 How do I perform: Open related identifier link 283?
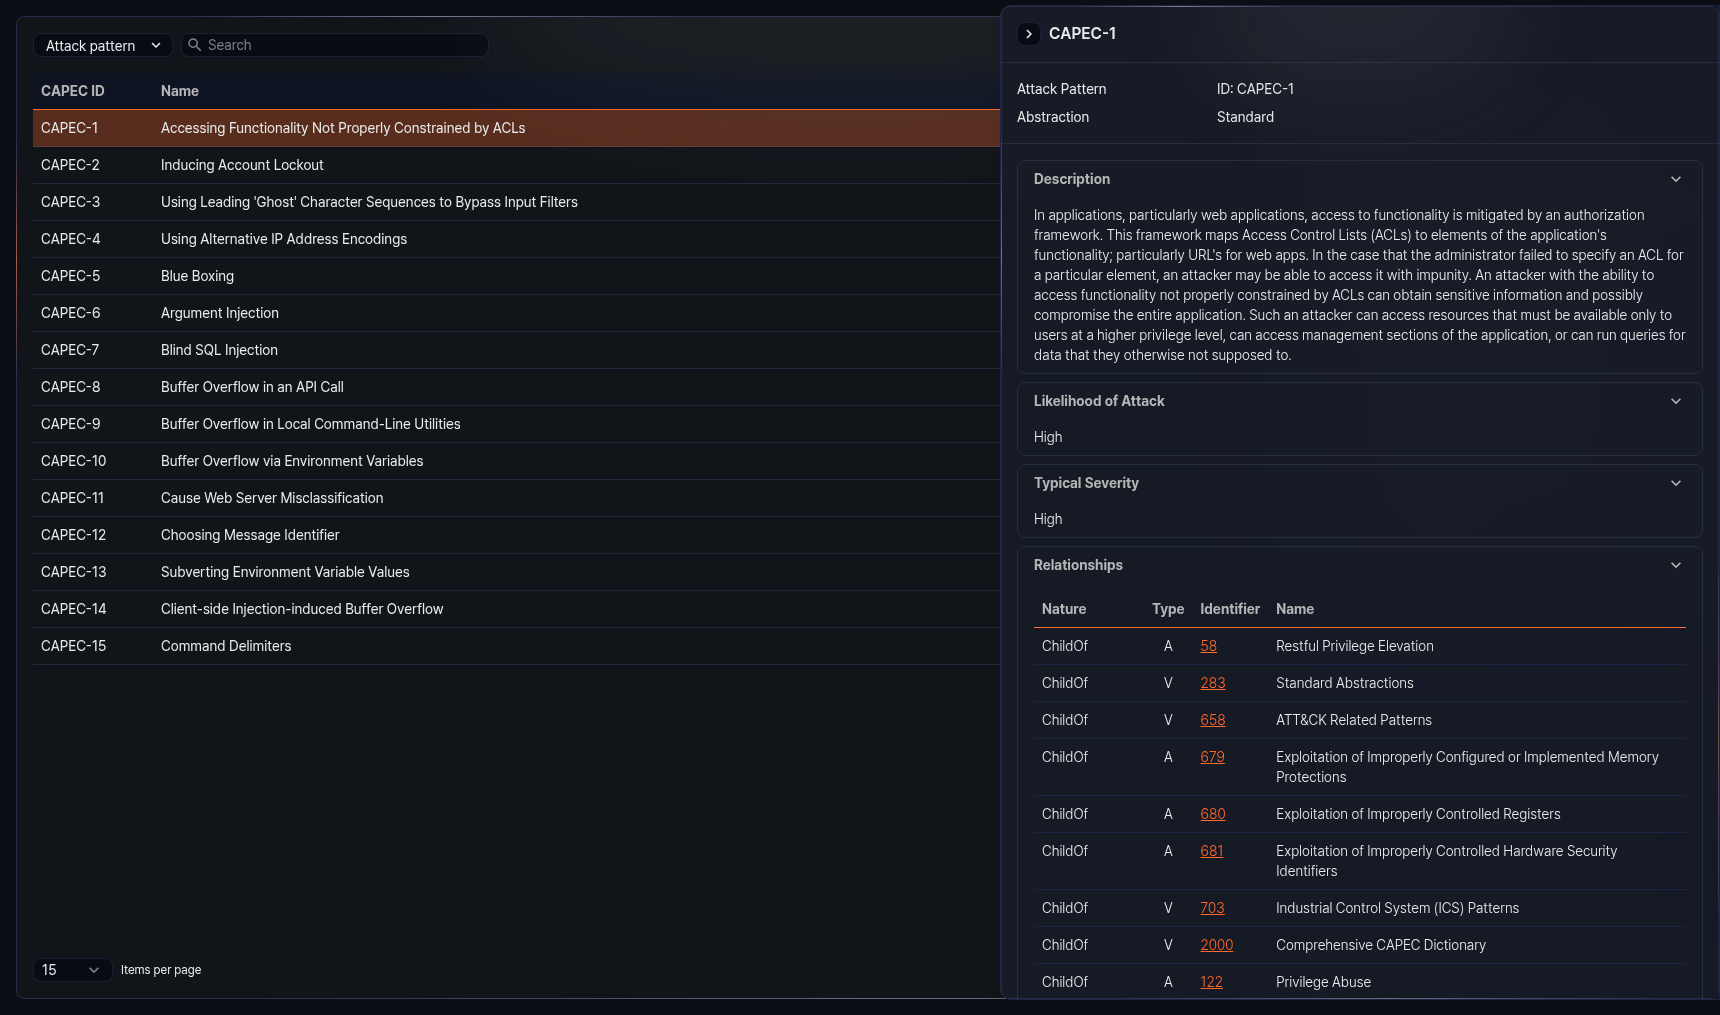[1212, 683]
